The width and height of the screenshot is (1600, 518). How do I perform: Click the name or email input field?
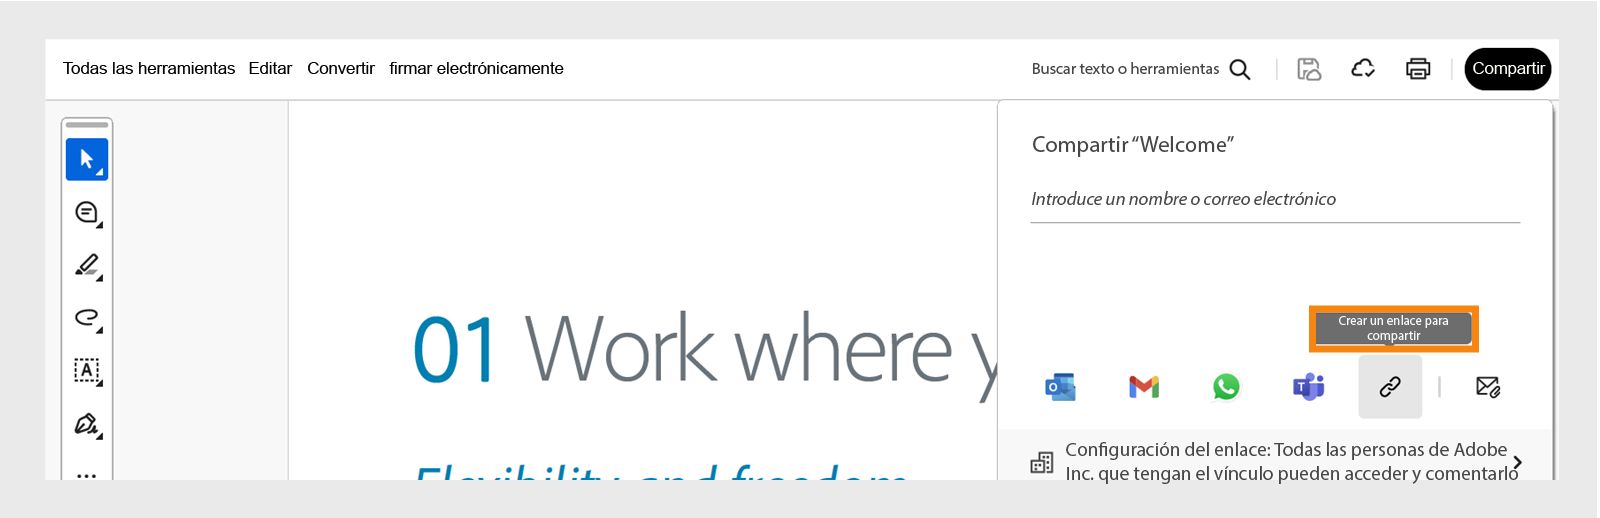point(1274,200)
